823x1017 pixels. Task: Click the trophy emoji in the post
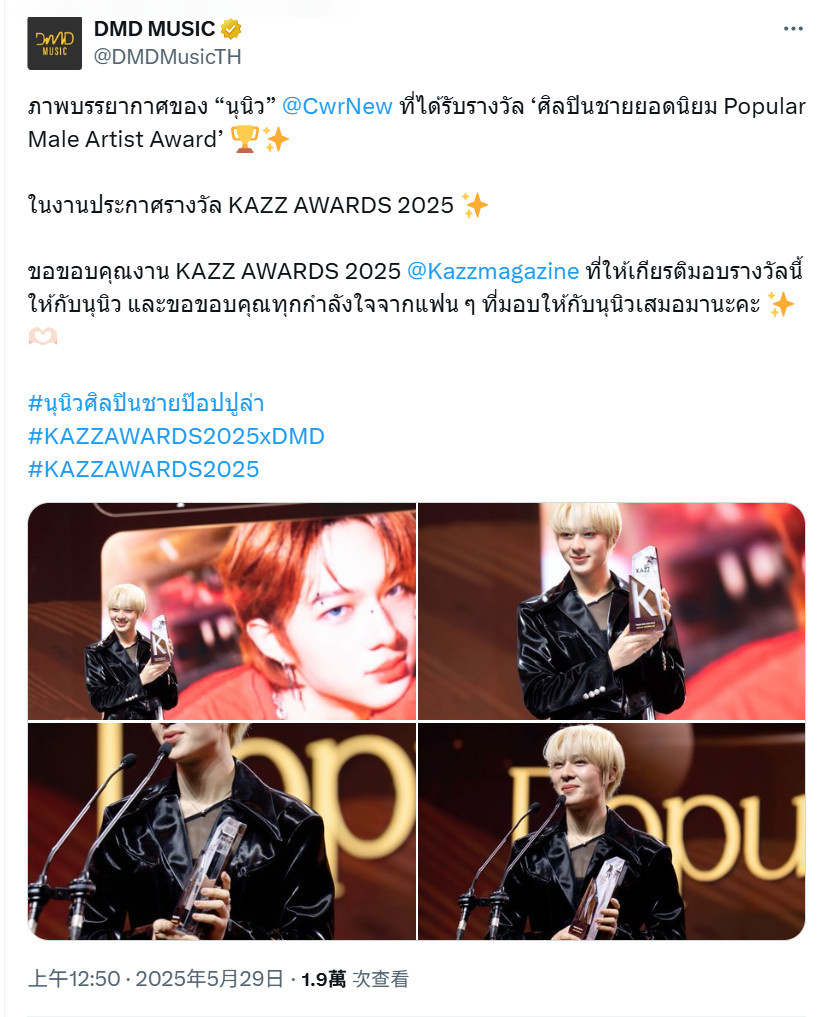[245, 139]
